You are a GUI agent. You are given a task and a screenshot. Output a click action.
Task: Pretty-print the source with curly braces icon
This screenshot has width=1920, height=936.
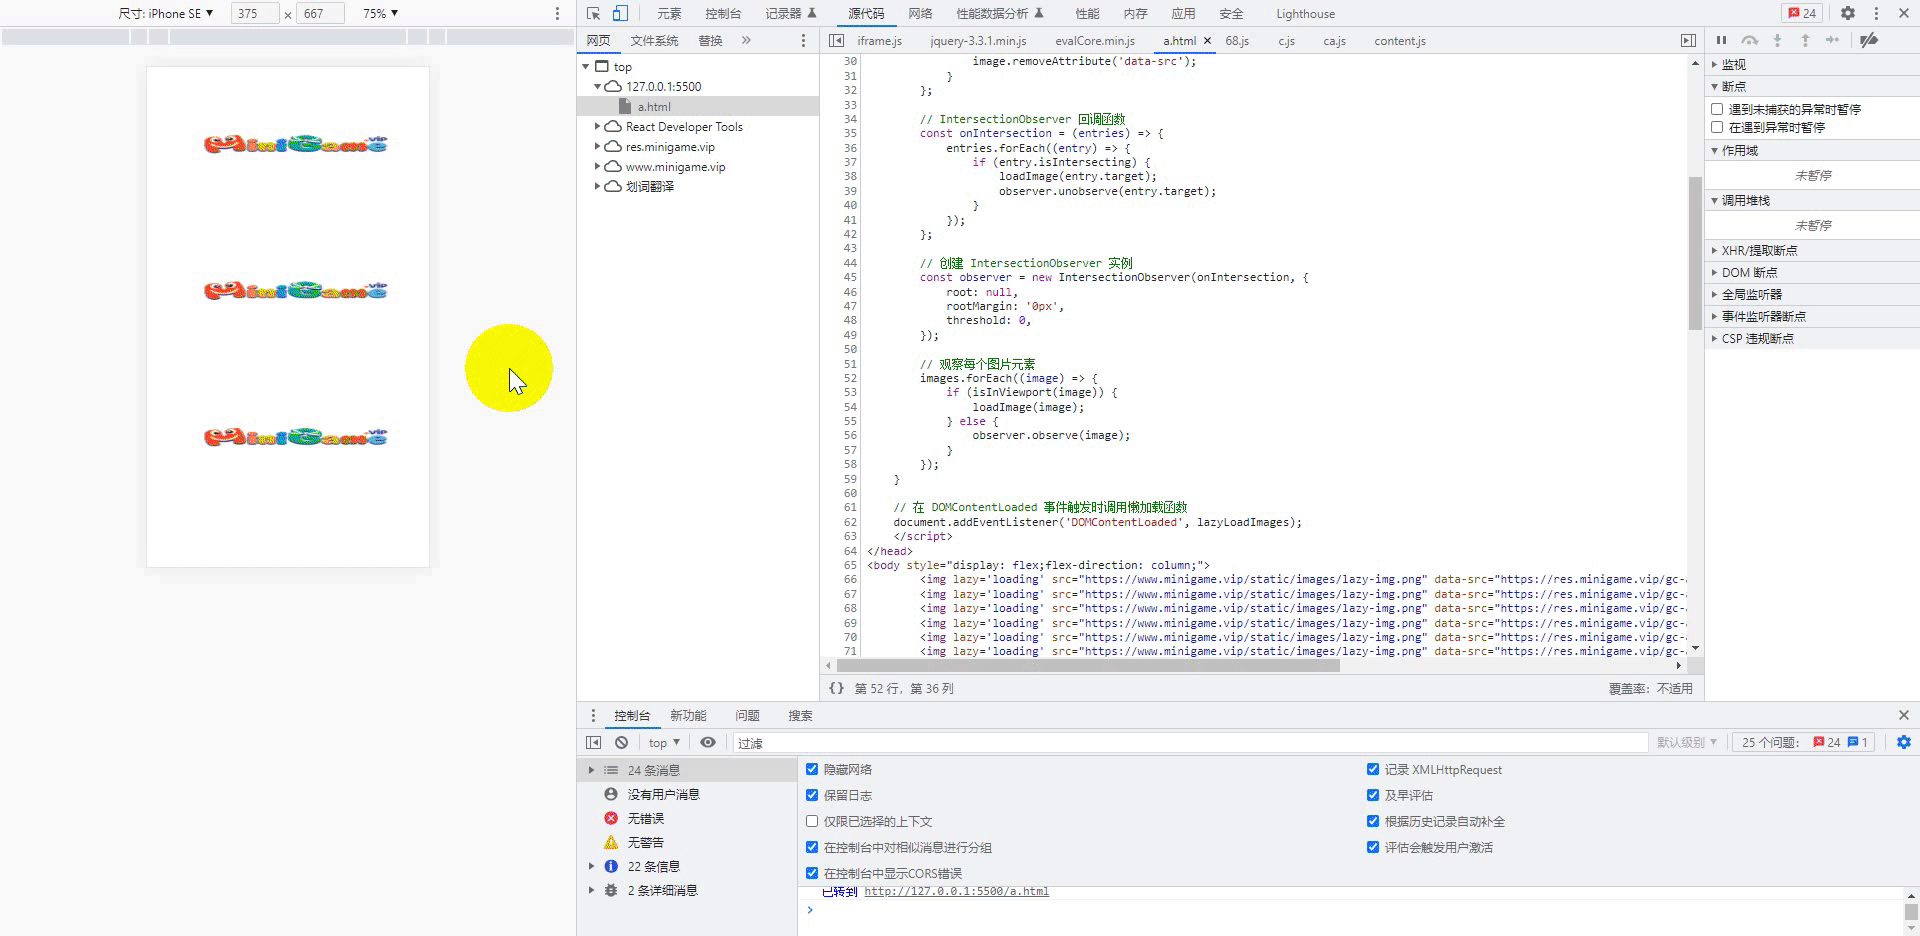[836, 688]
